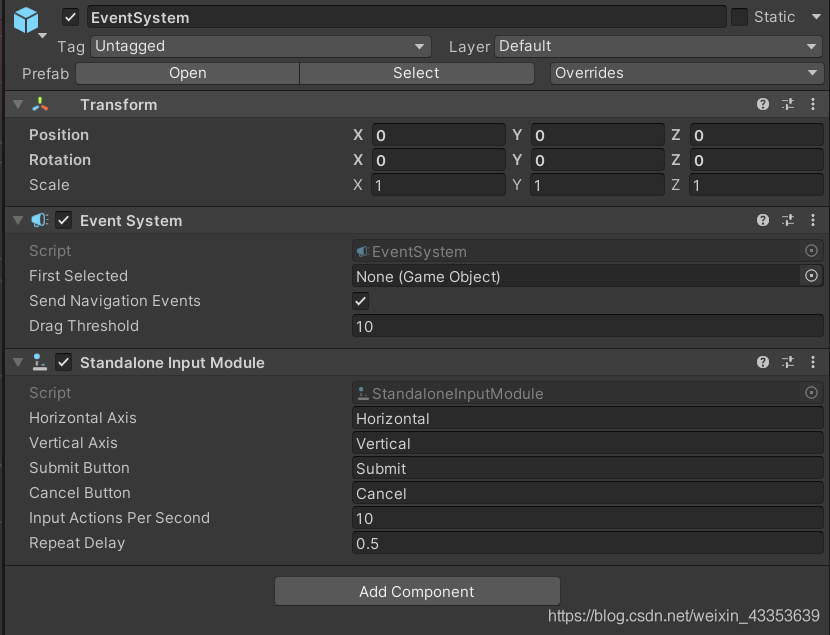The height and width of the screenshot is (635, 830).
Task: Click the Add Component button
Action: (417, 591)
